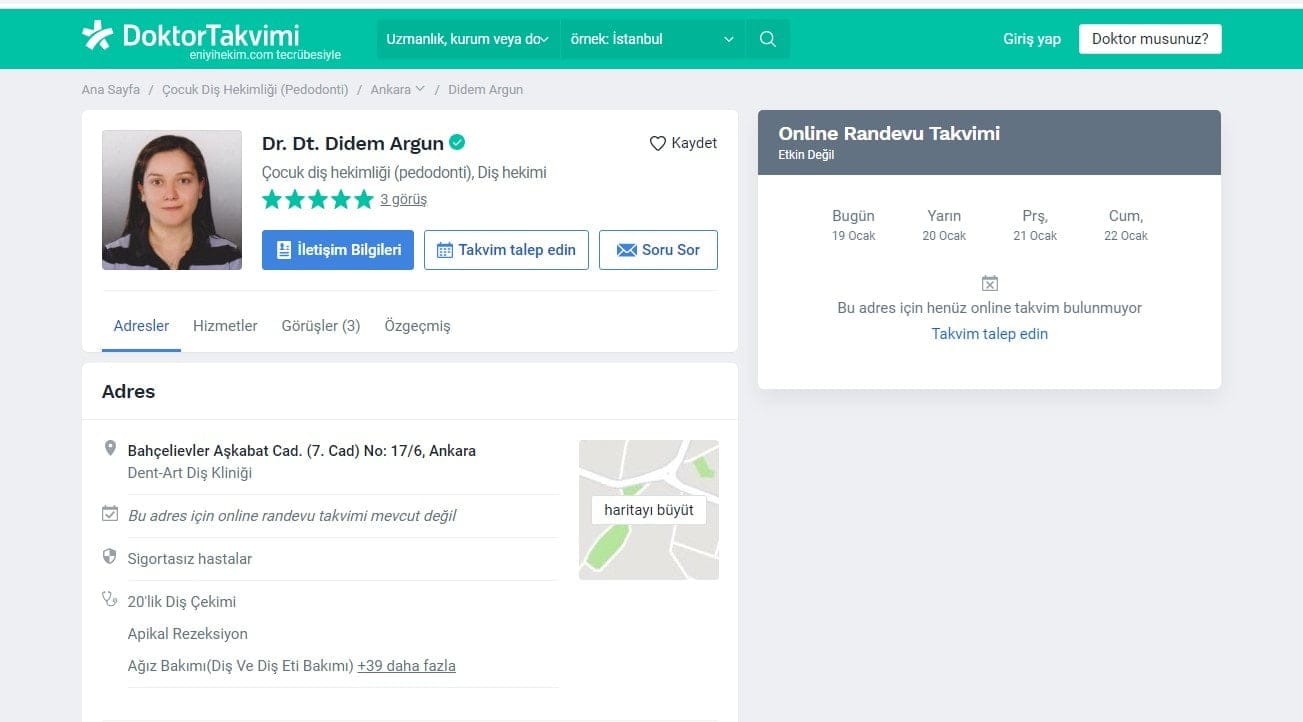Click the haritayı büyüt map thumbnail
The image size is (1303, 722).
649,510
